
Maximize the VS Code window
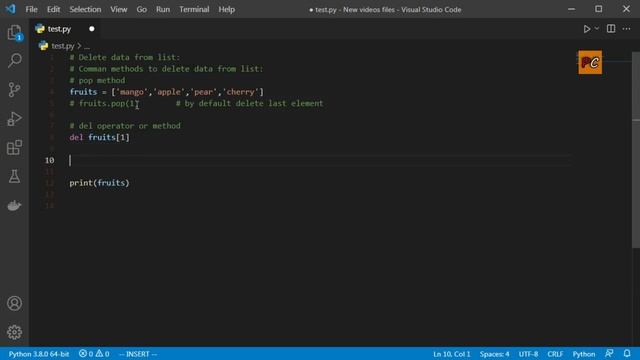click(598, 9)
